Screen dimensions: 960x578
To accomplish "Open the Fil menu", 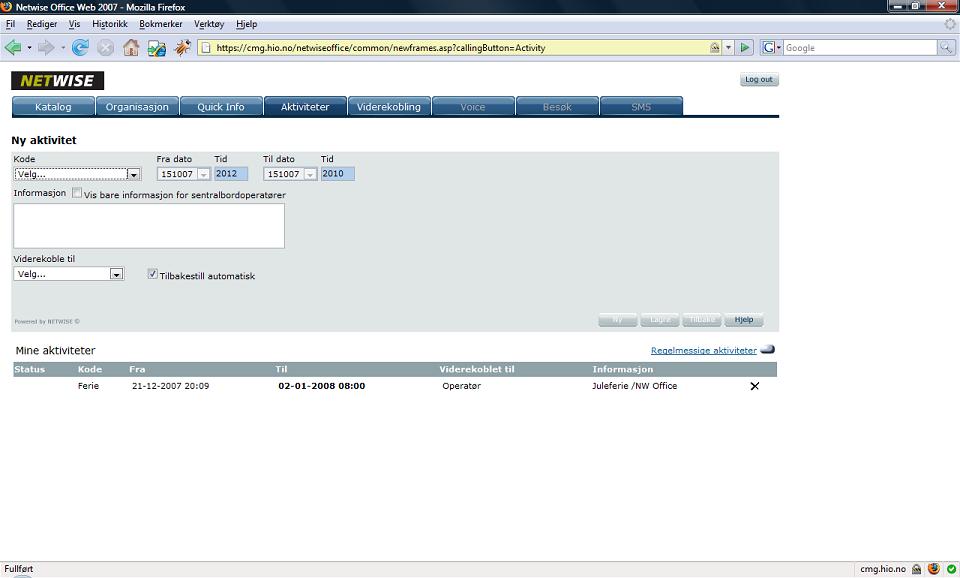I will (x=10, y=24).
